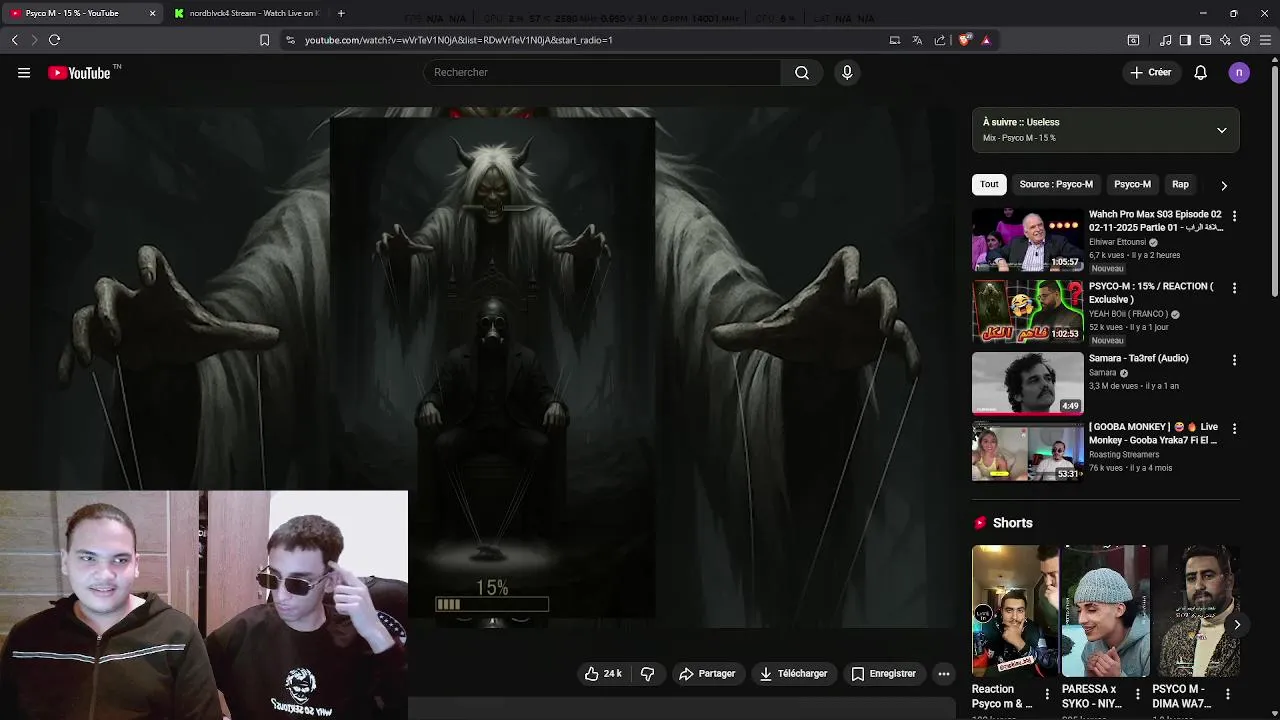Start voice search with the microphone
1280x720 pixels.
click(847, 72)
